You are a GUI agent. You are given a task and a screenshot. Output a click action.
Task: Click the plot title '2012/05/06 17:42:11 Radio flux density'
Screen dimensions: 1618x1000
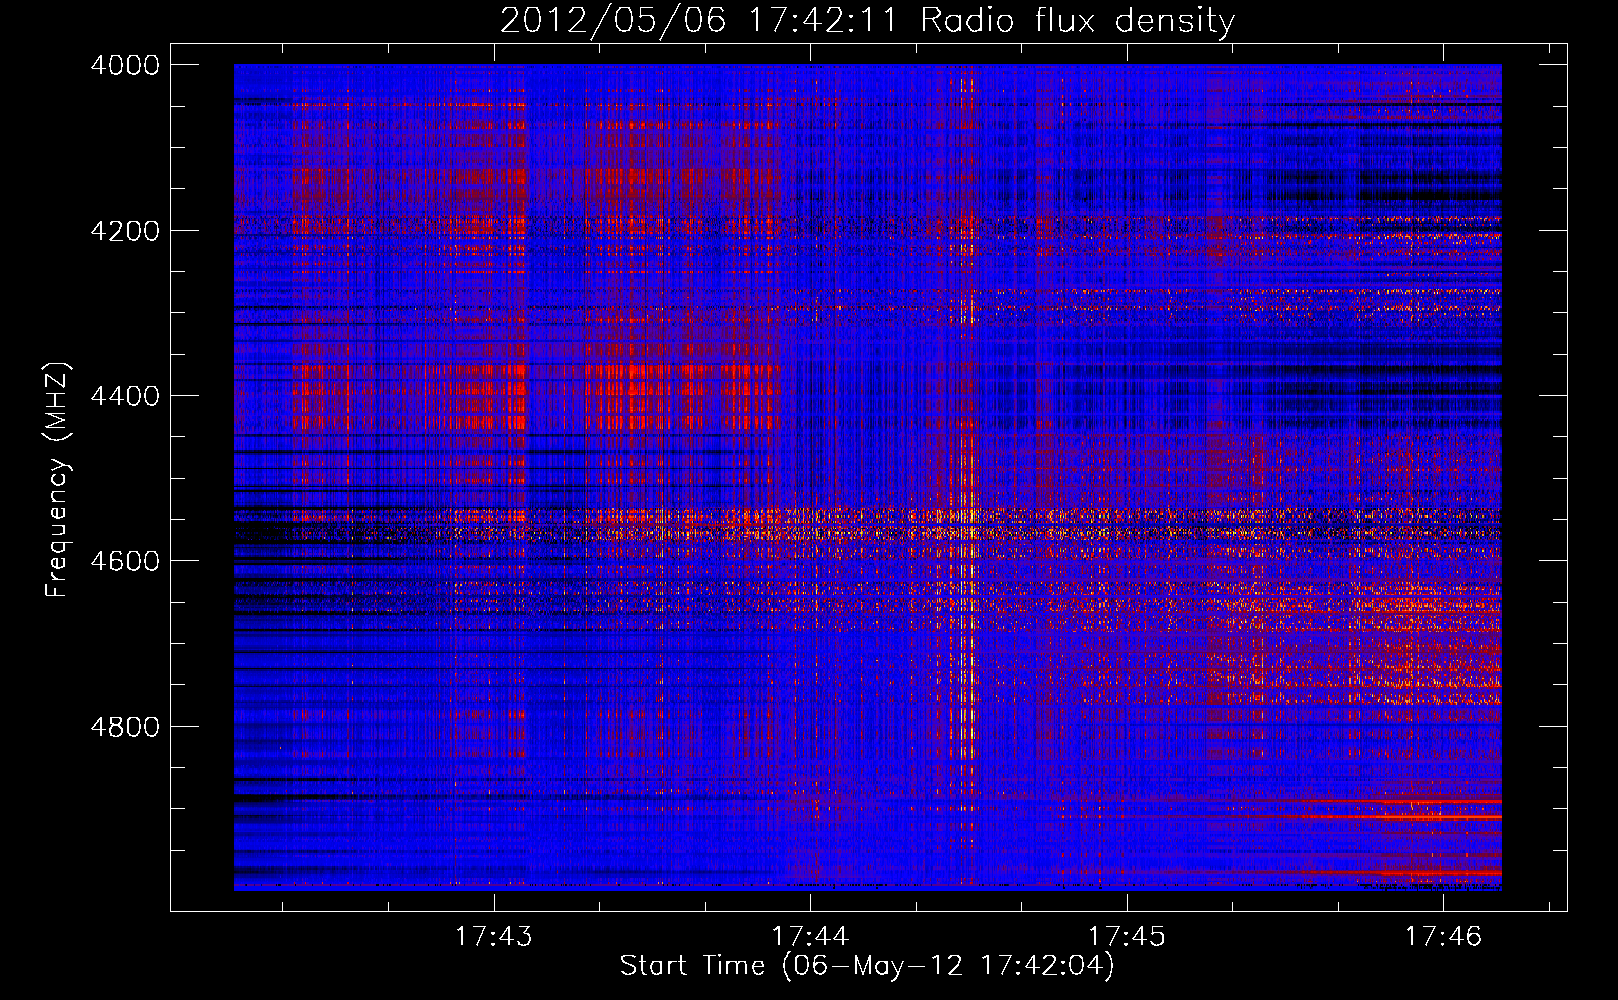pyautogui.click(x=868, y=20)
